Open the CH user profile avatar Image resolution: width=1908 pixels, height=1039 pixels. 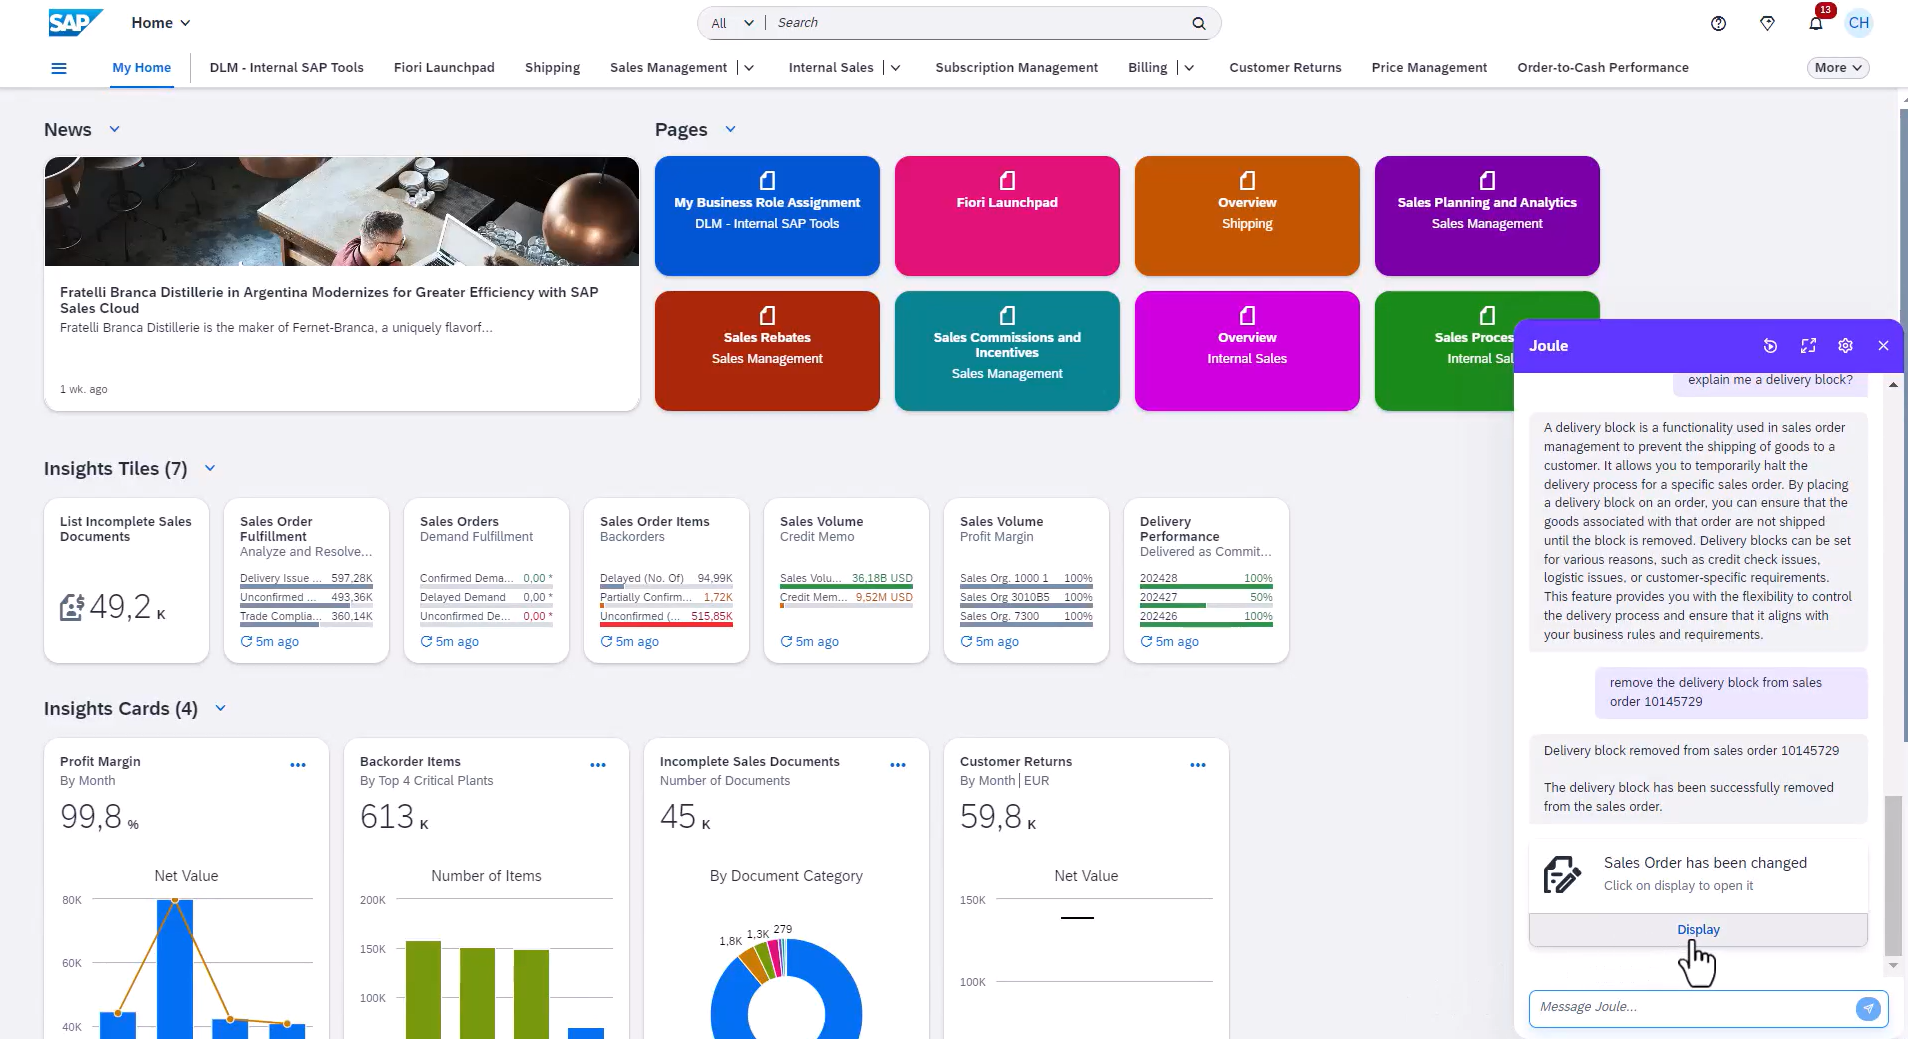[x=1859, y=23]
